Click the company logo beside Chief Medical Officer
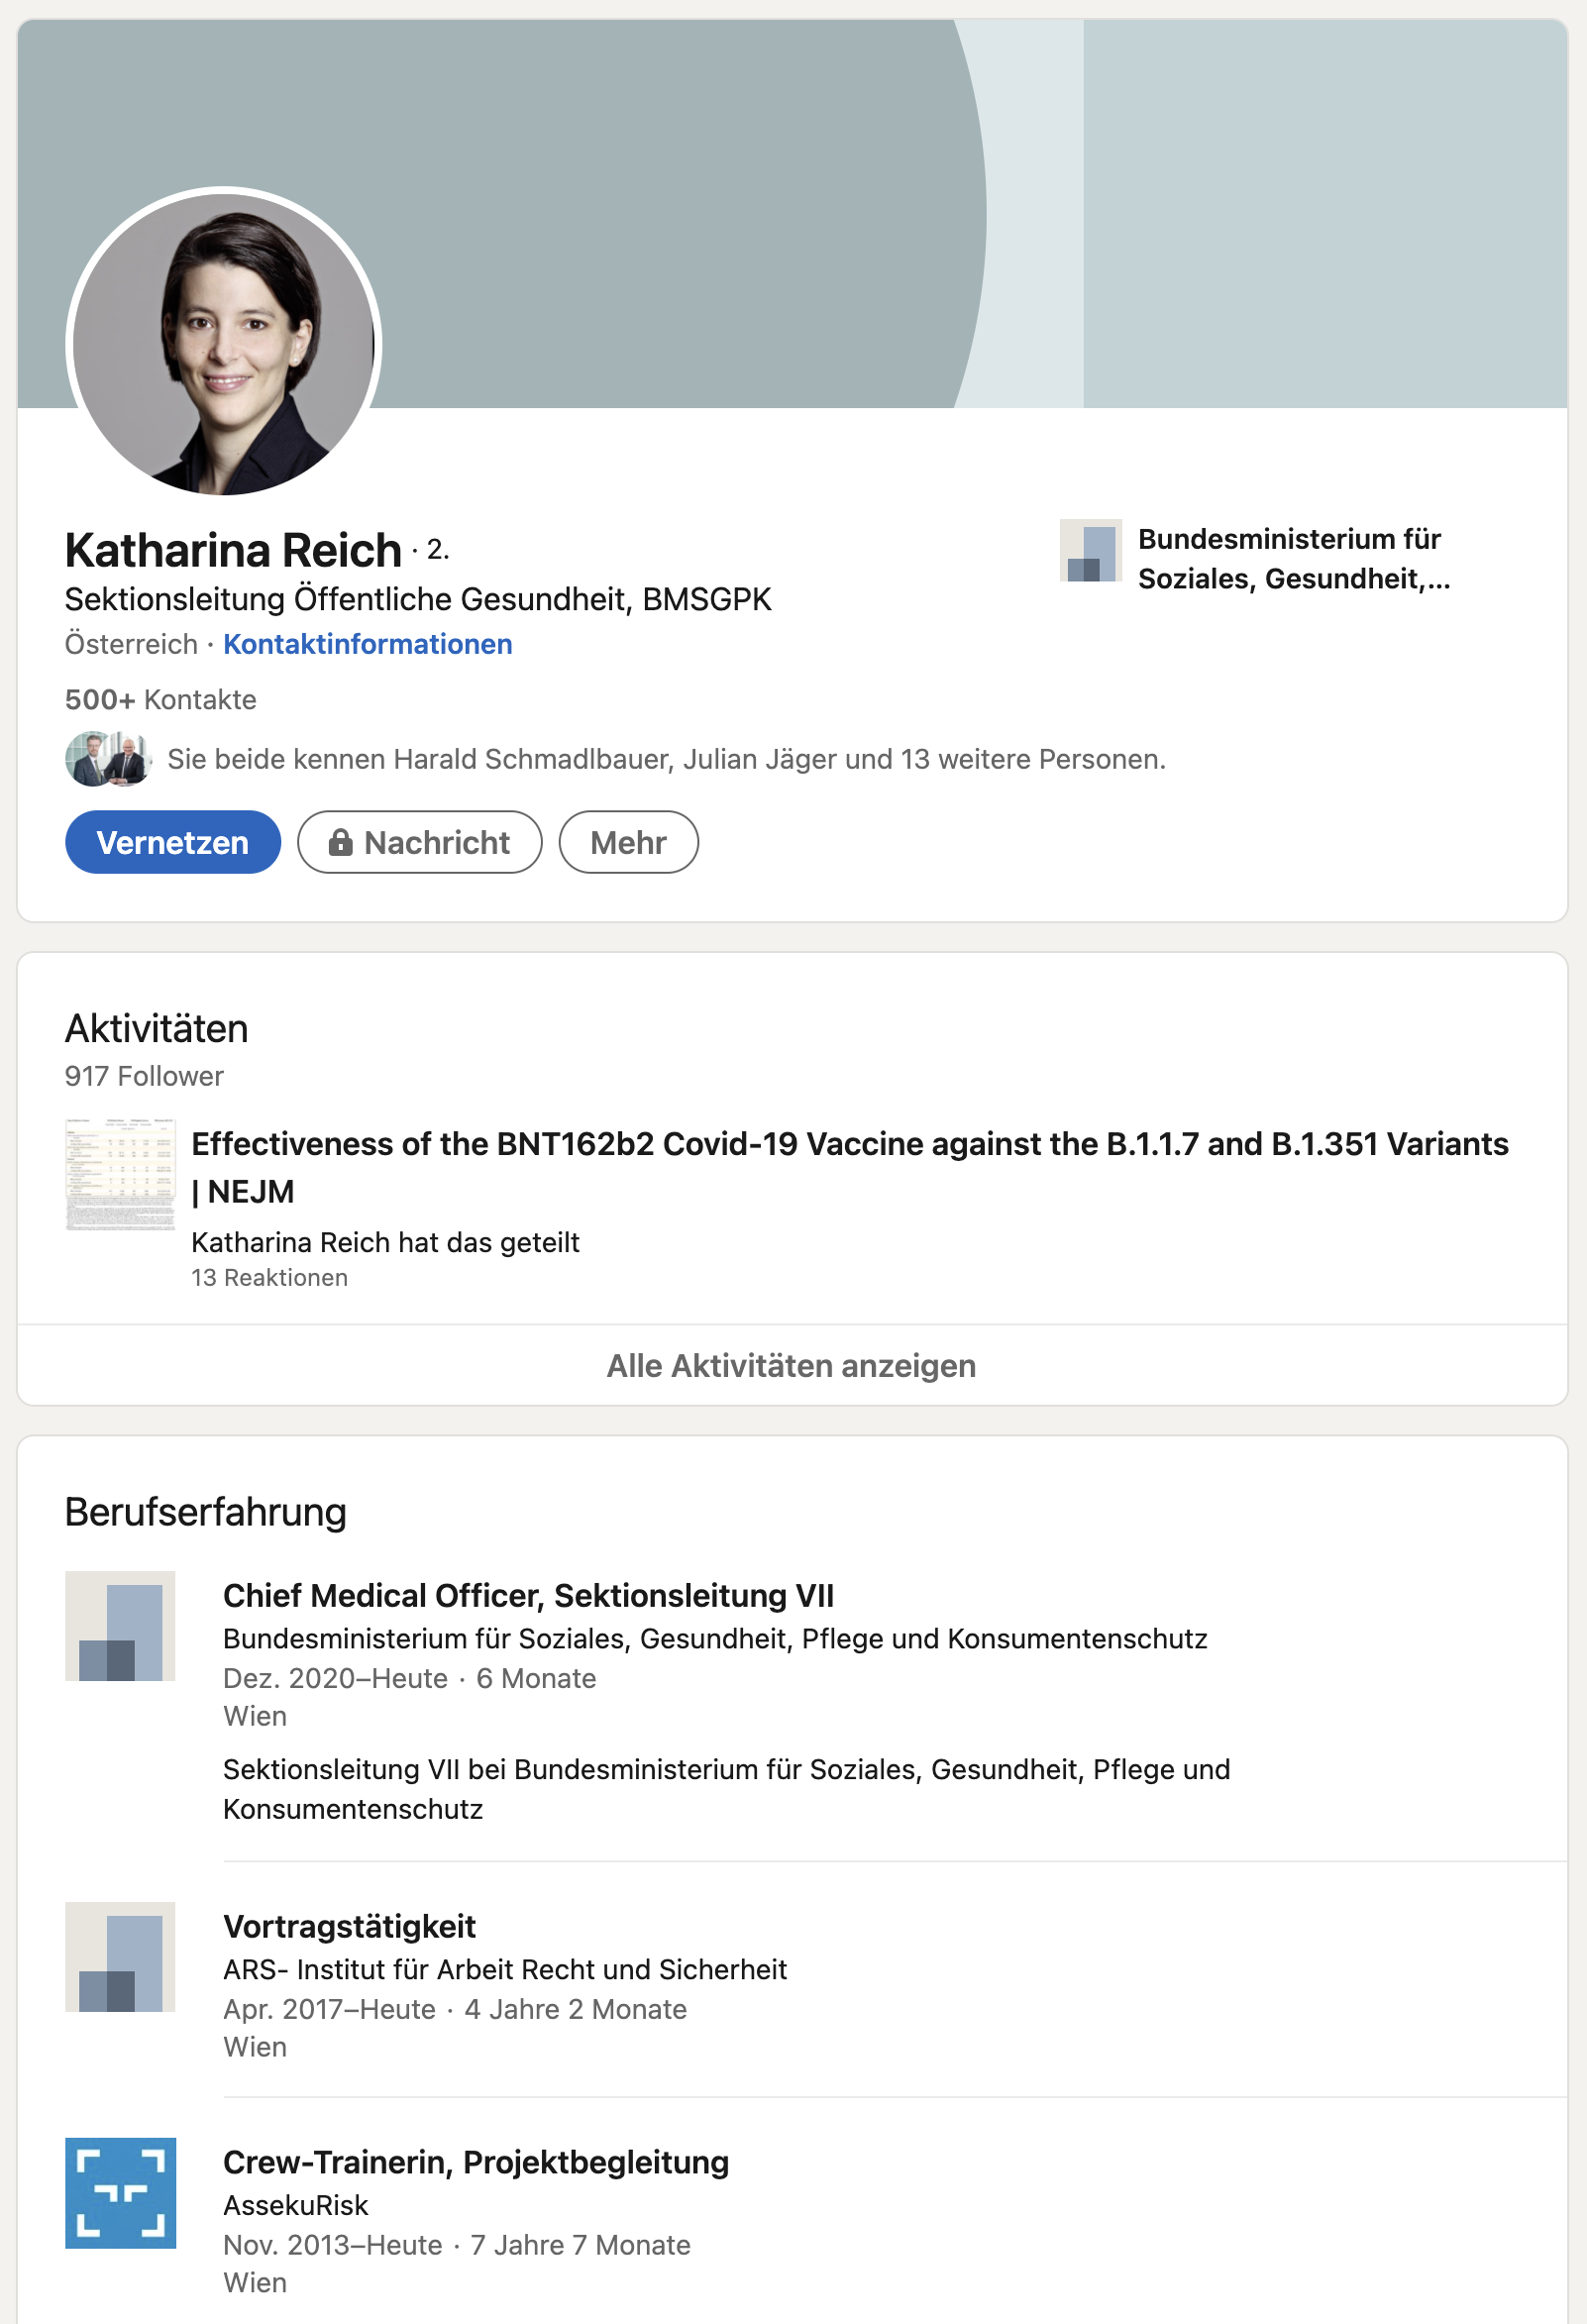 (x=120, y=1626)
